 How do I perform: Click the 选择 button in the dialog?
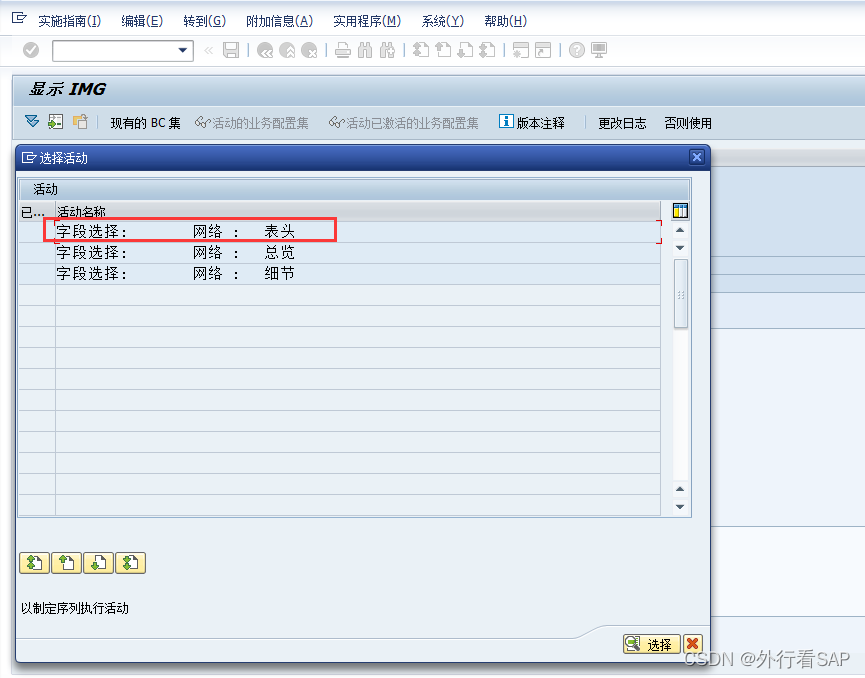pyautogui.click(x=652, y=644)
